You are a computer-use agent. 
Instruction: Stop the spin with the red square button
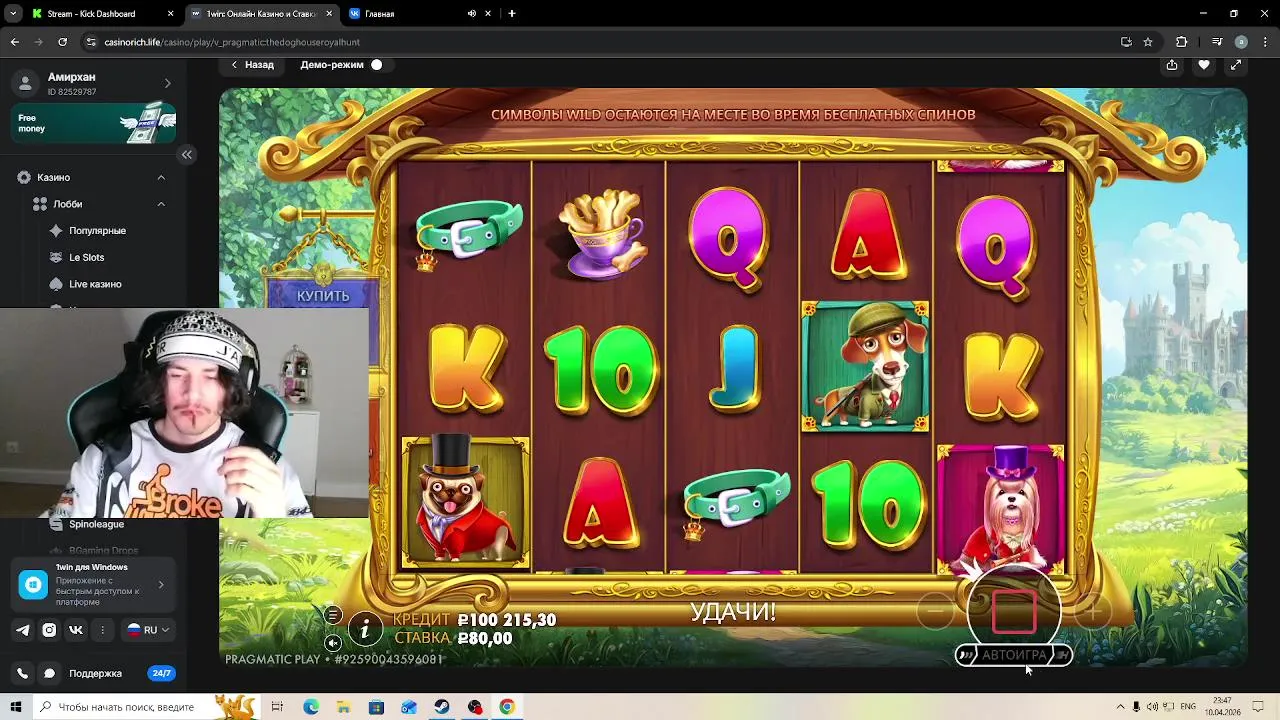pos(1014,611)
